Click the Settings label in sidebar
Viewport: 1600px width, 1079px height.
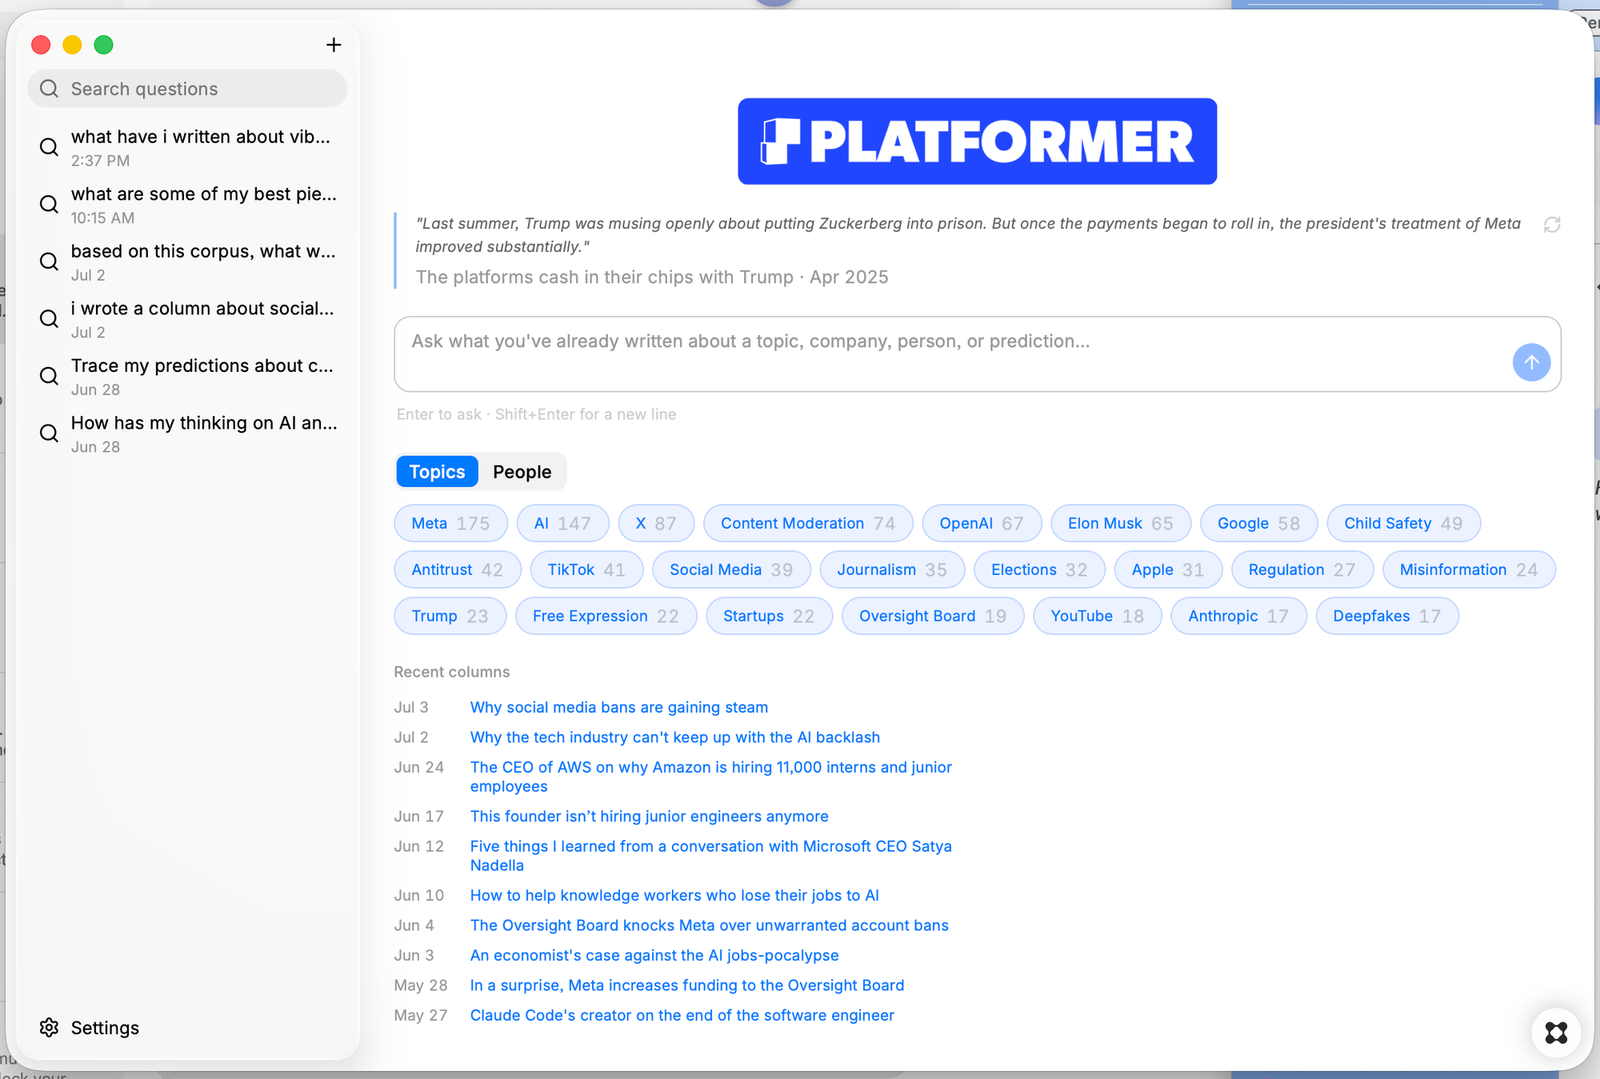(105, 1028)
